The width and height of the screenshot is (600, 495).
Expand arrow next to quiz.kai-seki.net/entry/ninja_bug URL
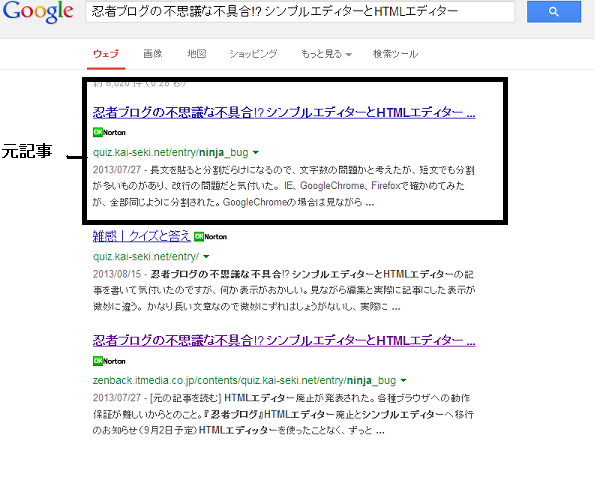click(x=256, y=153)
